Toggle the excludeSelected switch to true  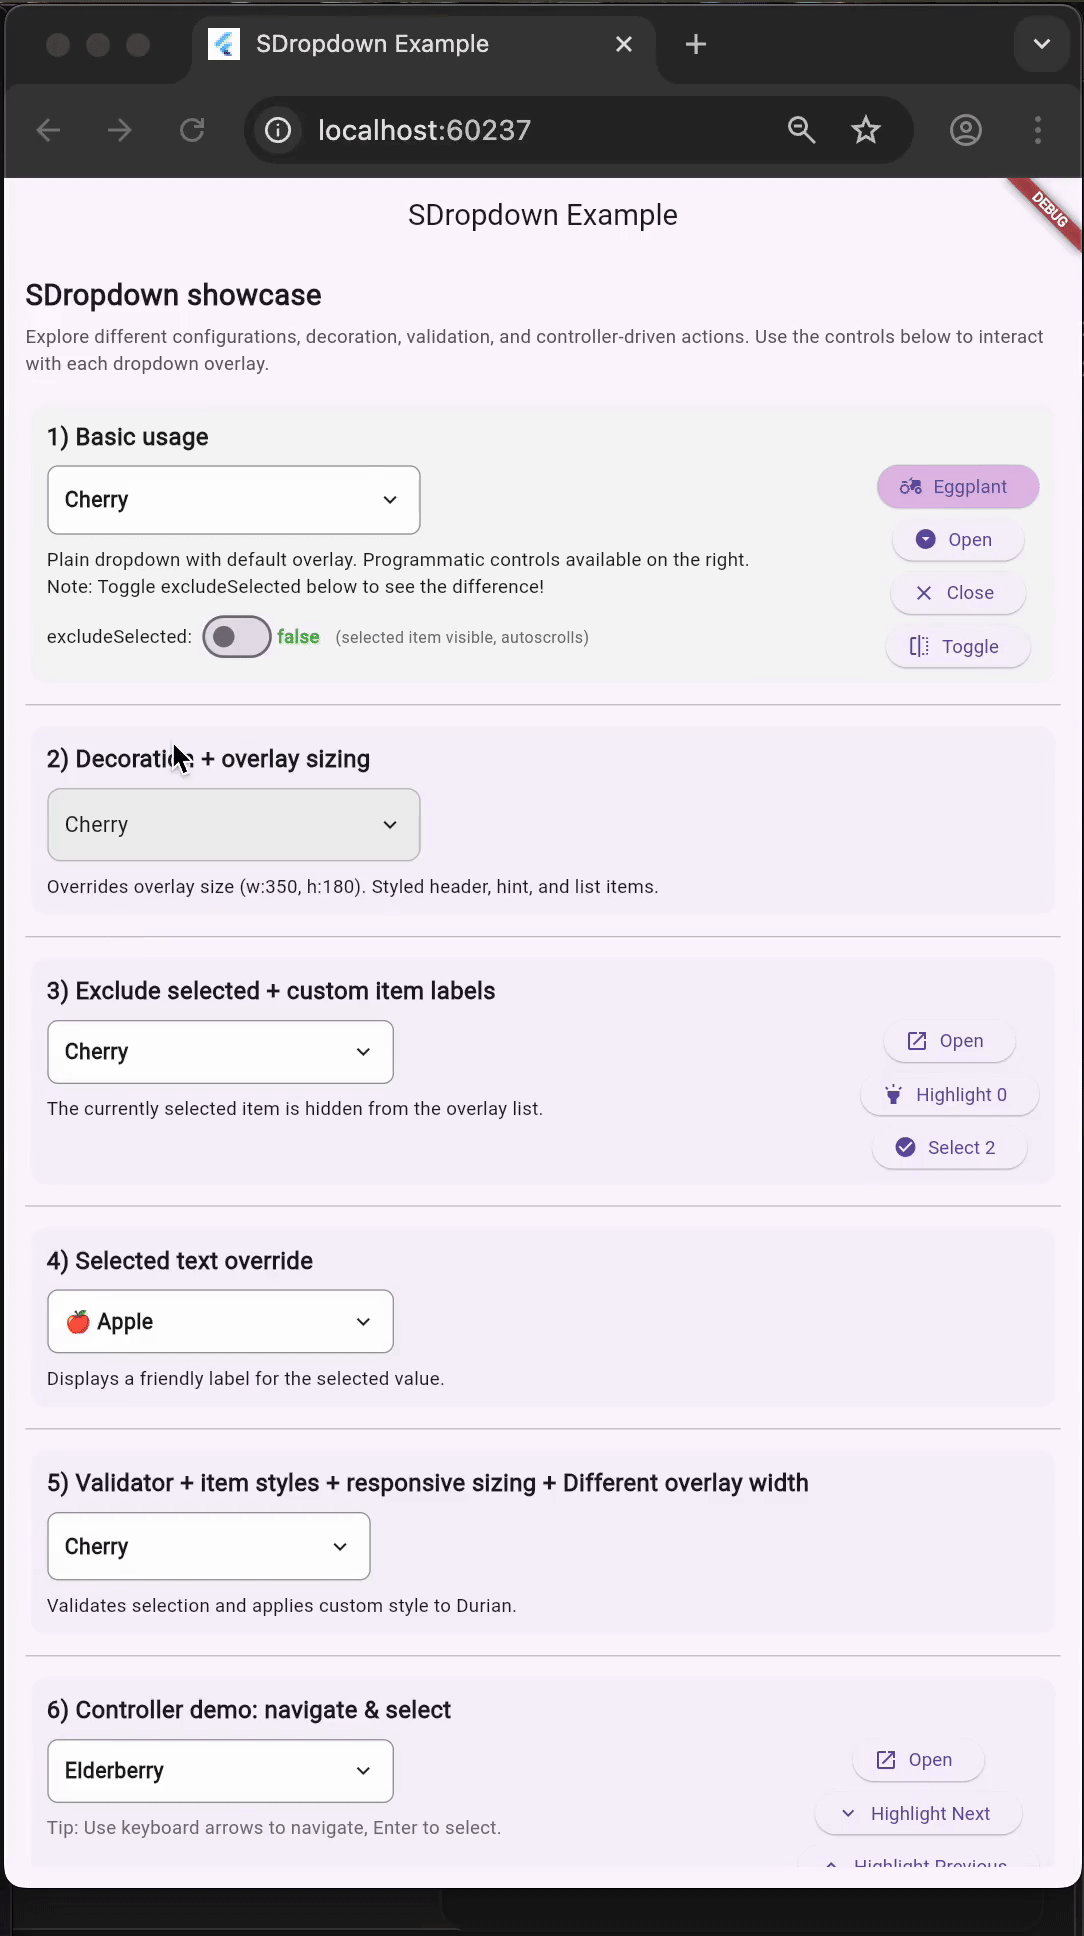[236, 636]
